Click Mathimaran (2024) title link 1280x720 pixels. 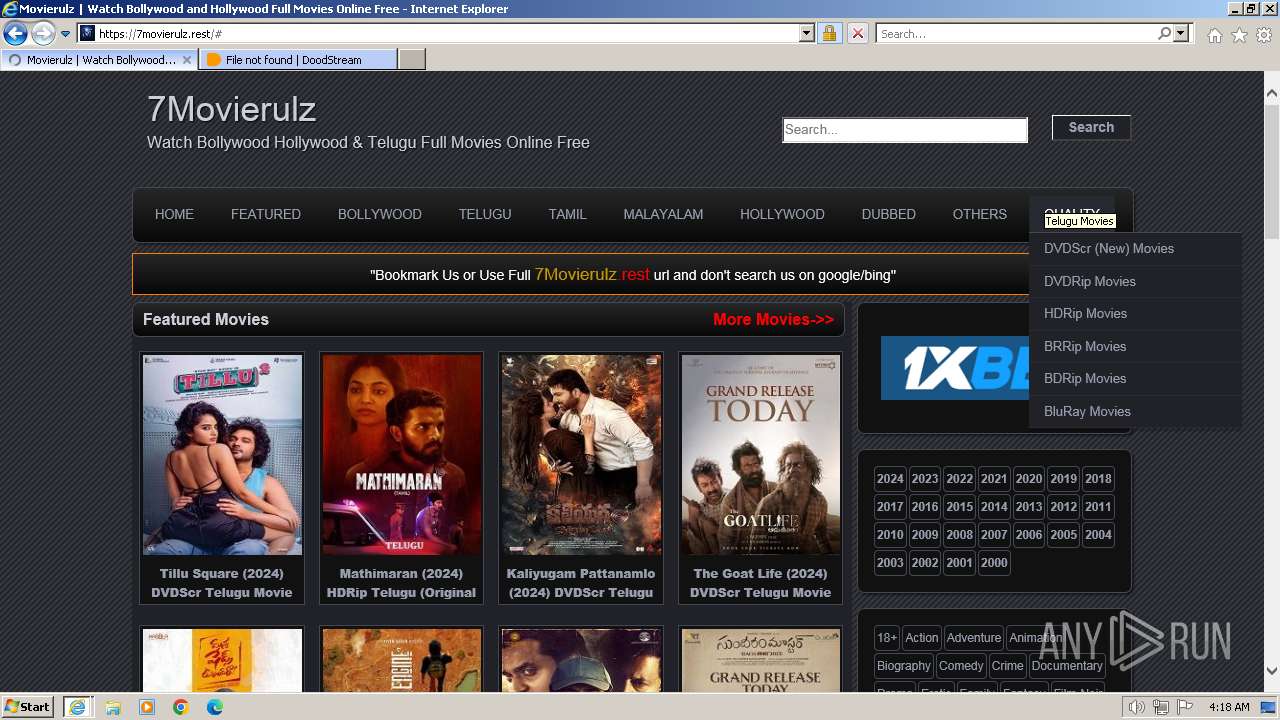pyautogui.click(x=401, y=583)
